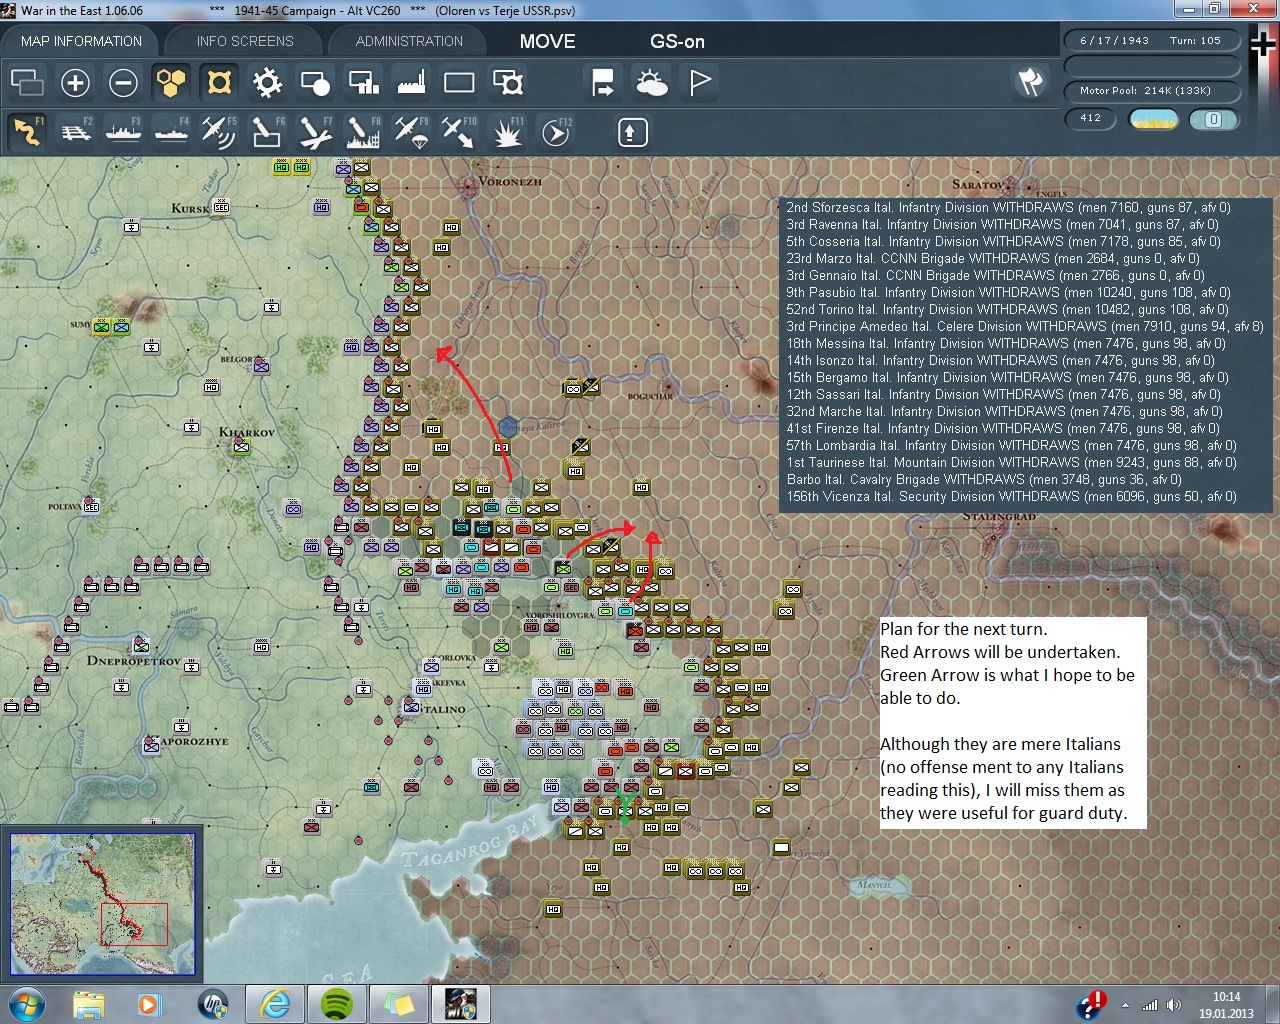Screen dimensions: 1280x1024
Task: Click the minimap overview
Action: pyautogui.click(x=103, y=903)
